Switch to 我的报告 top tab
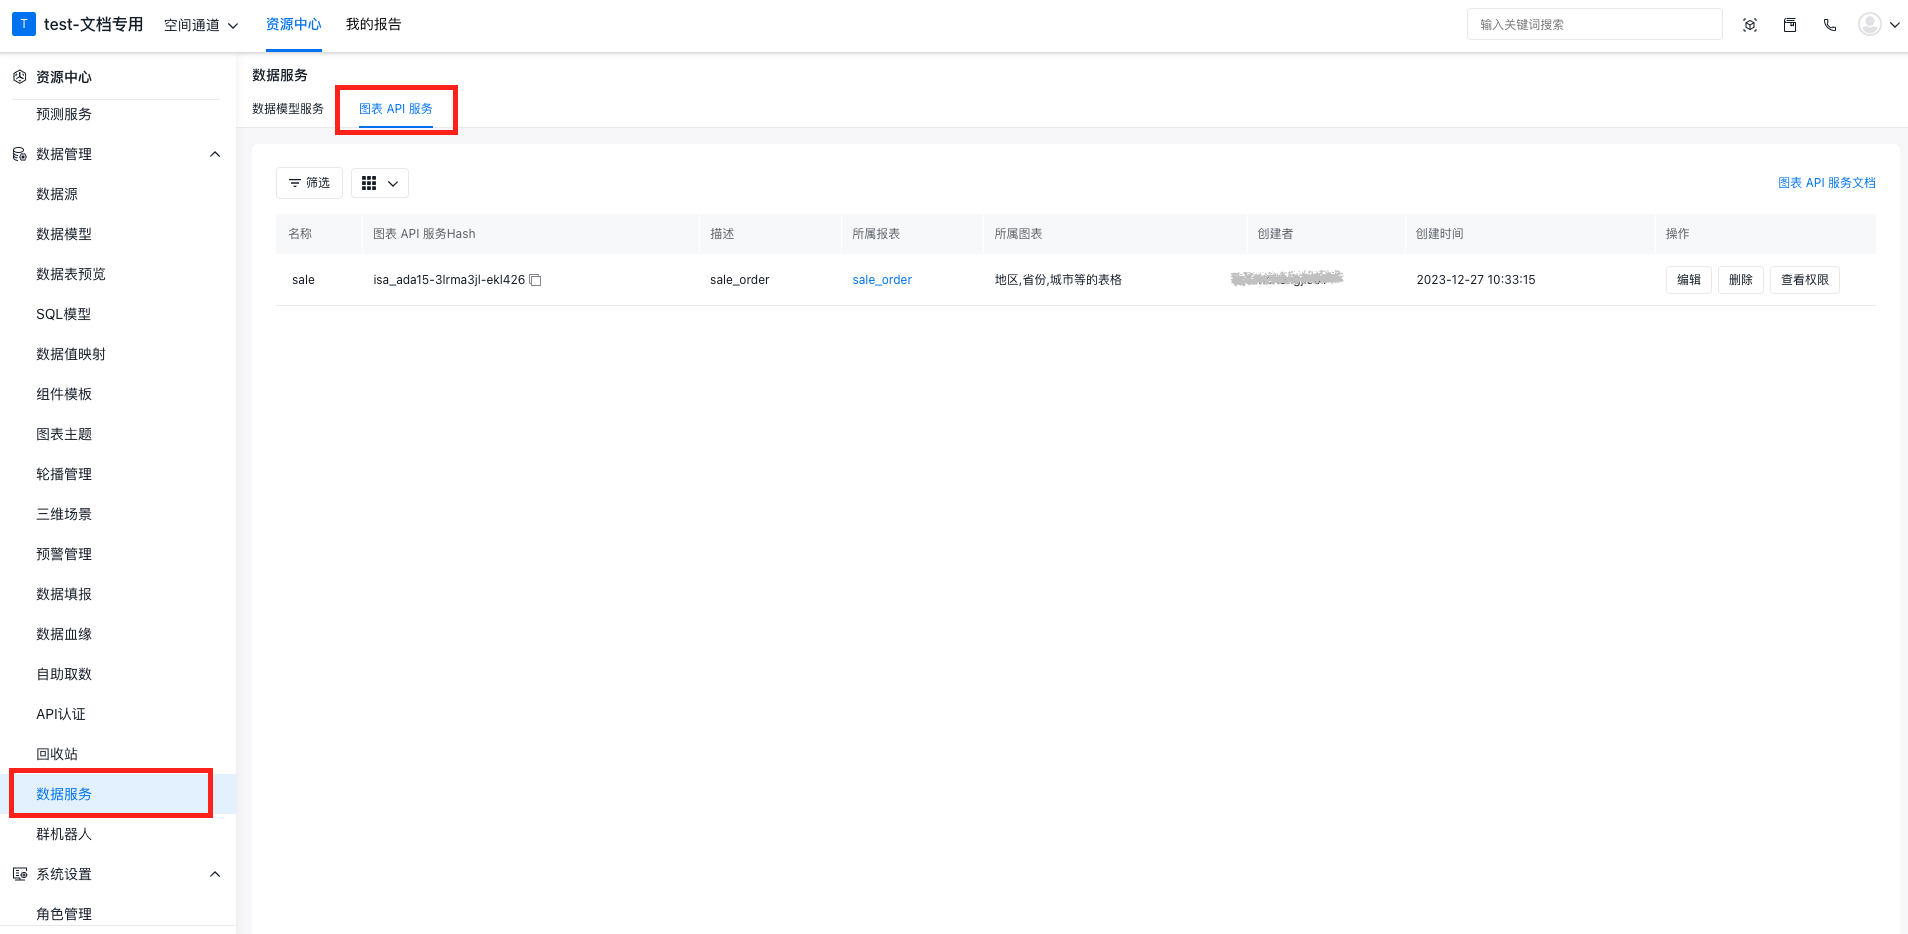 tap(373, 24)
